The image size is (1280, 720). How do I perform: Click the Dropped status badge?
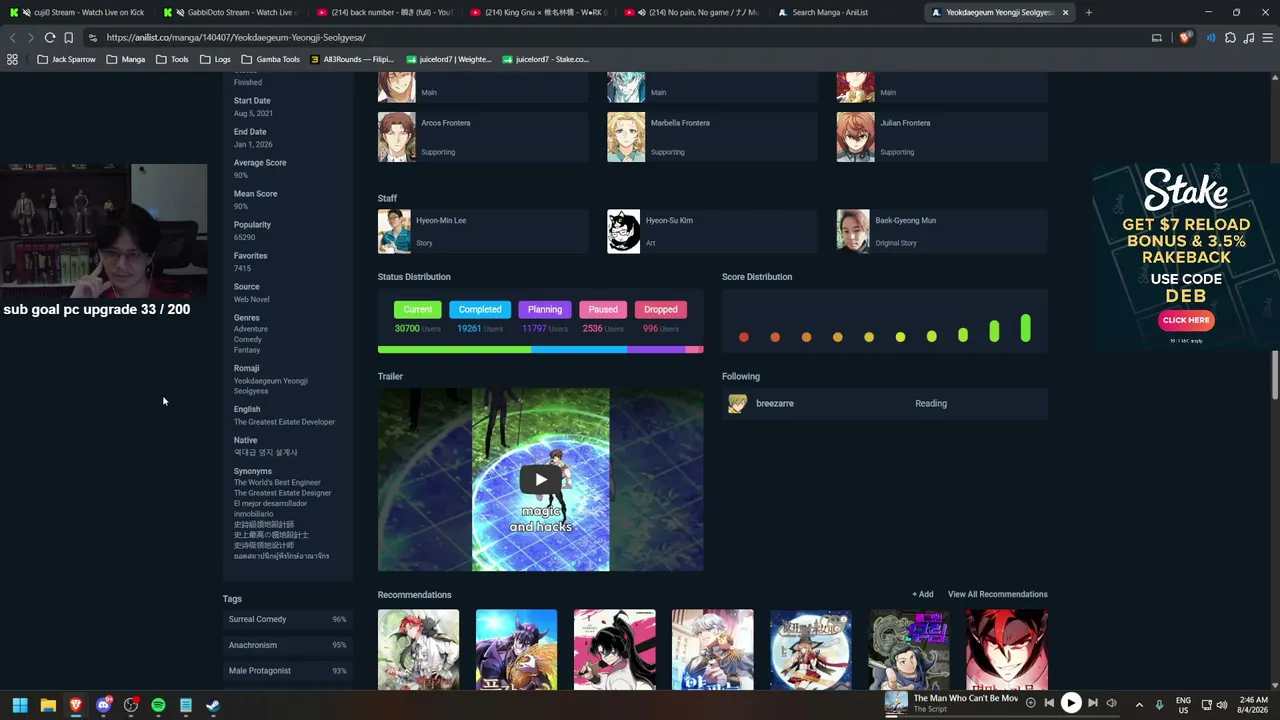click(661, 309)
